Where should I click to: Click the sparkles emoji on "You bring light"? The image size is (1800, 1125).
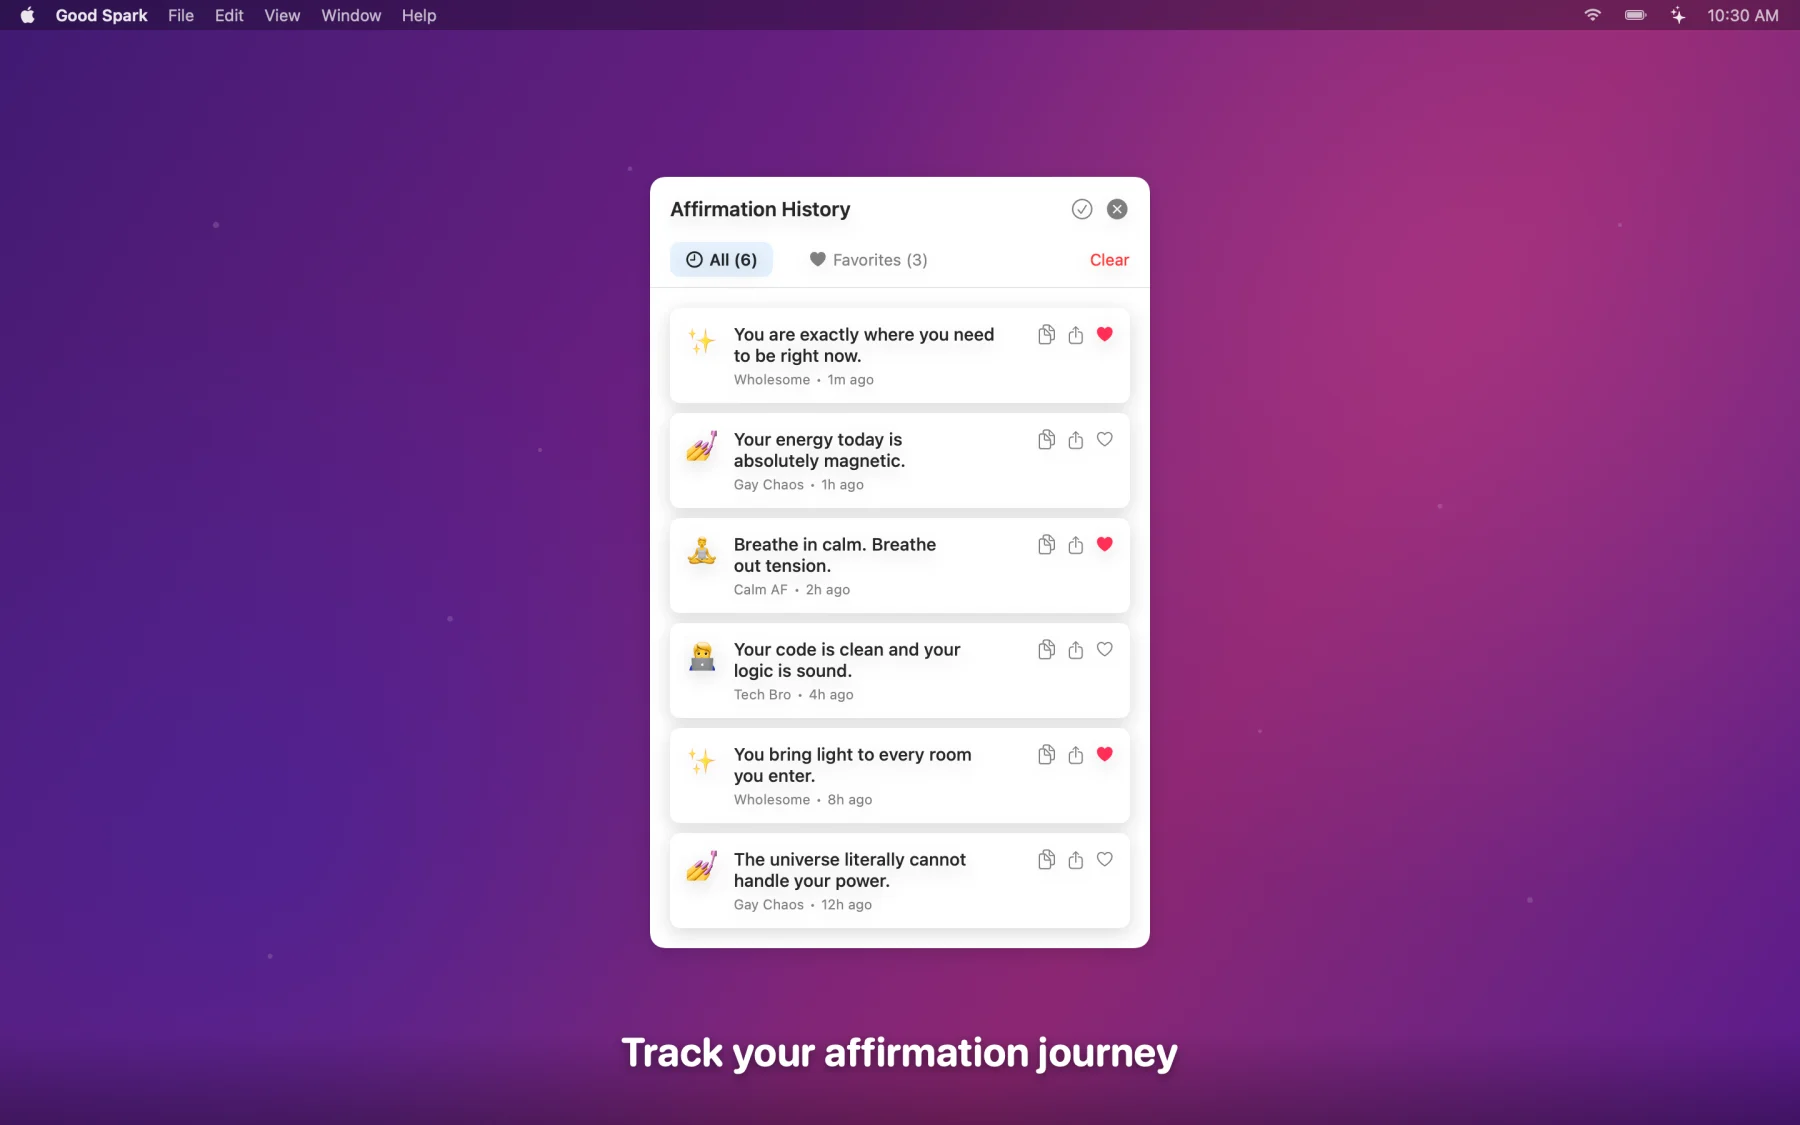[x=702, y=761]
